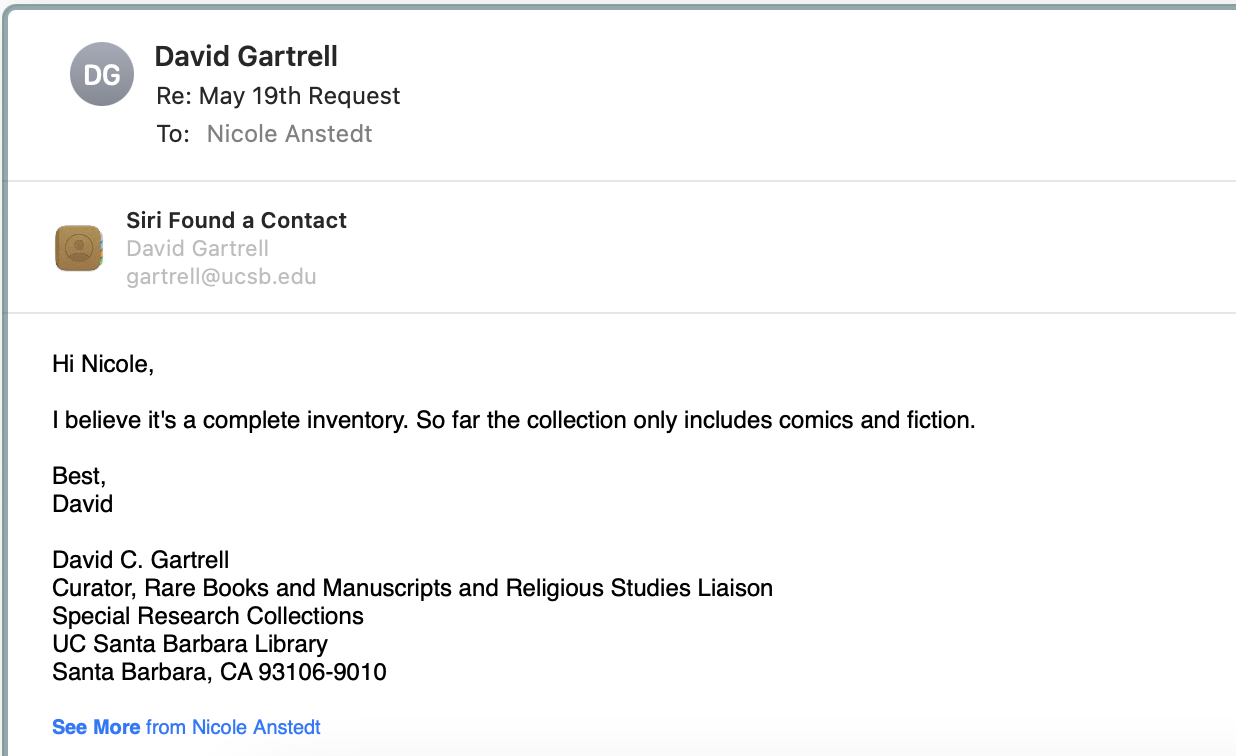Click the signature name David C. Gartrell
Image resolution: width=1236 pixels, height=756 pixels.
(x=141, y=560)
